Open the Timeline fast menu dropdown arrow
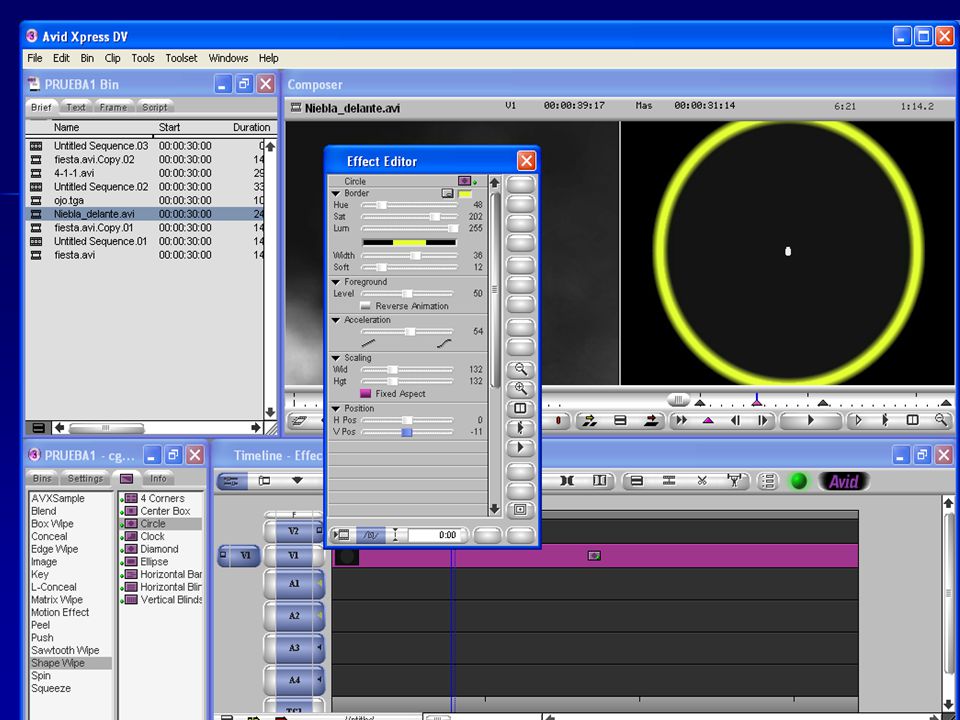960x720 pixels. tap(297, 481)
